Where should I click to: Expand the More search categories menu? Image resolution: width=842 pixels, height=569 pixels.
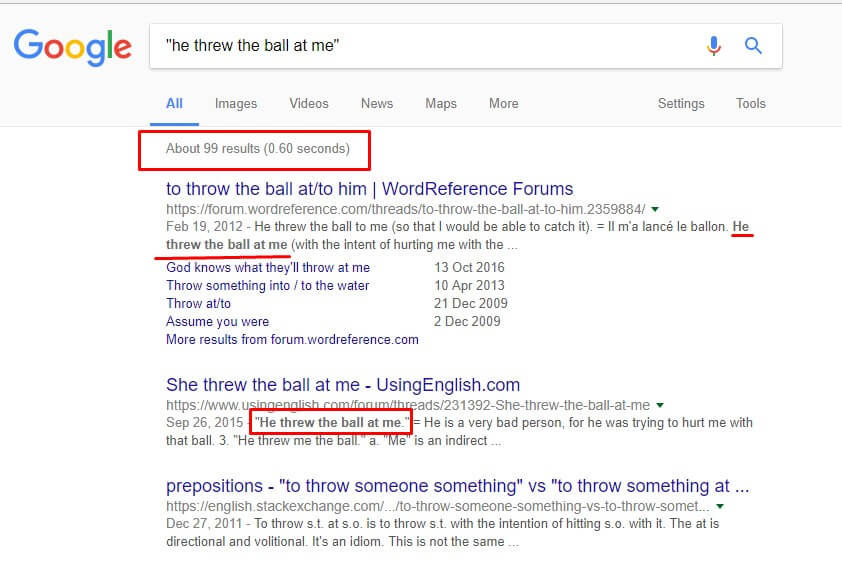tap(504, 104)
